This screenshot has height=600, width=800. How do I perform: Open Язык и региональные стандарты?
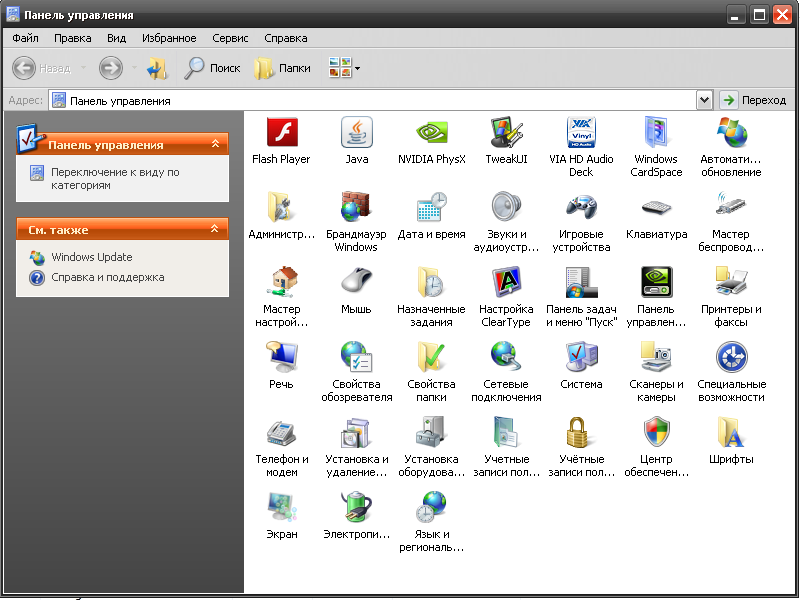432,522
